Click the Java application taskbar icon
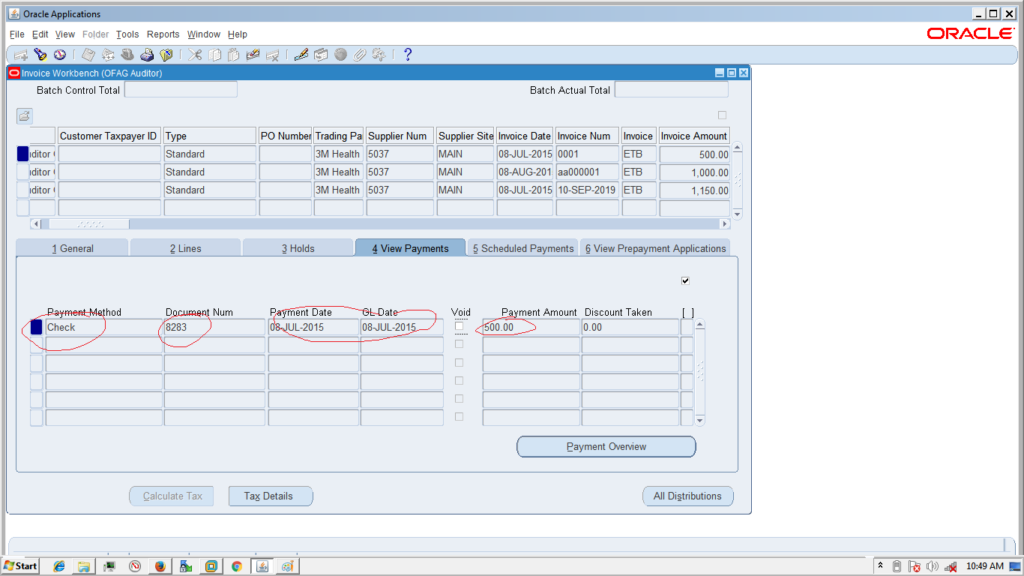Image resolution: width=1024 pixels, height=576 pixels. coord(262,566)
